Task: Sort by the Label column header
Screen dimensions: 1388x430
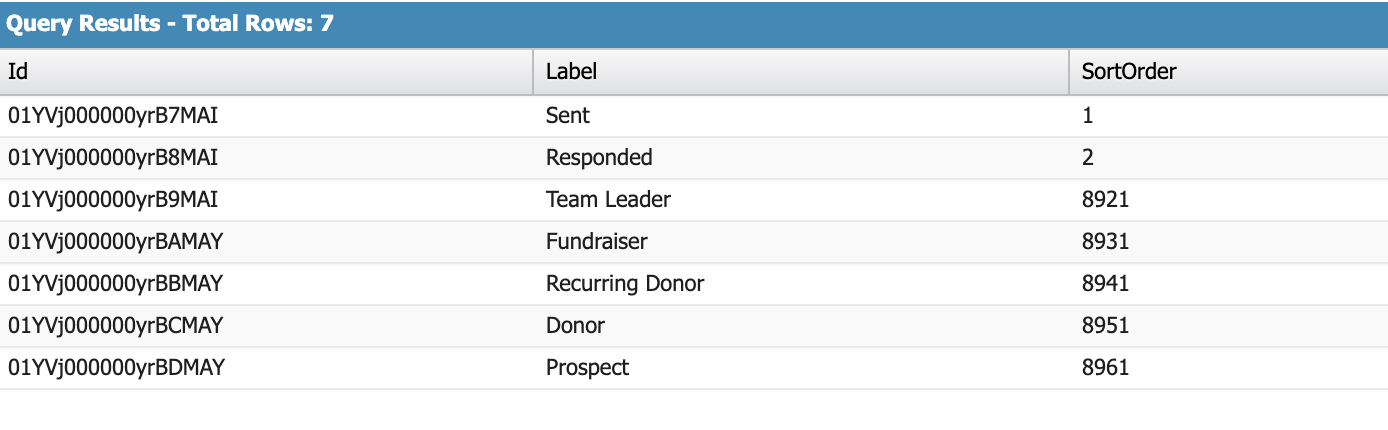Action: (x=571, y=72)
